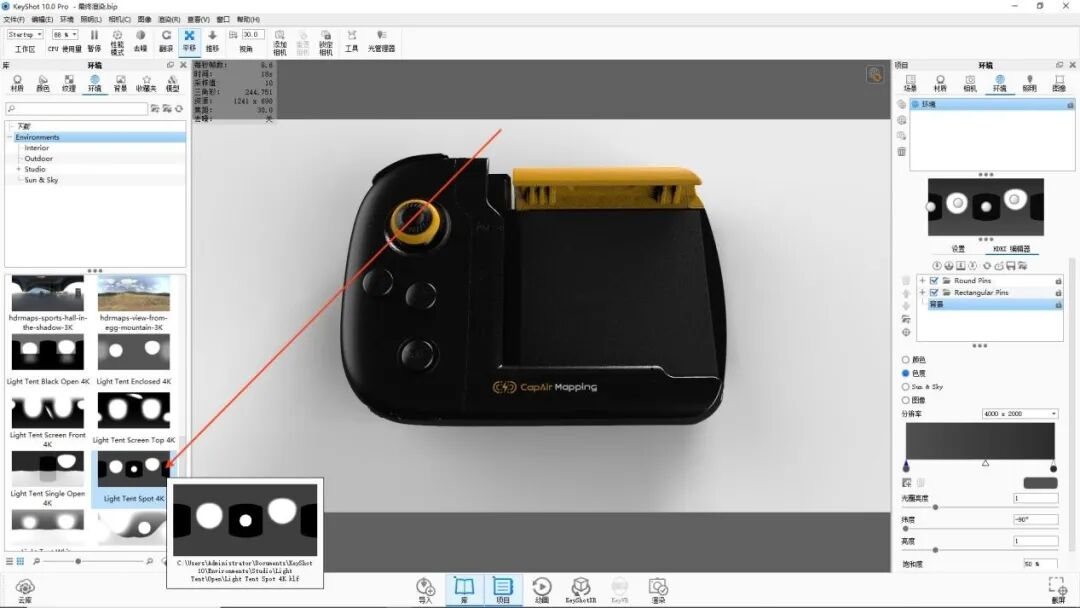The image size is (1080, 608).
Task: Switch to the HDRI 编辑器 tab
Action: [1013, 249]
